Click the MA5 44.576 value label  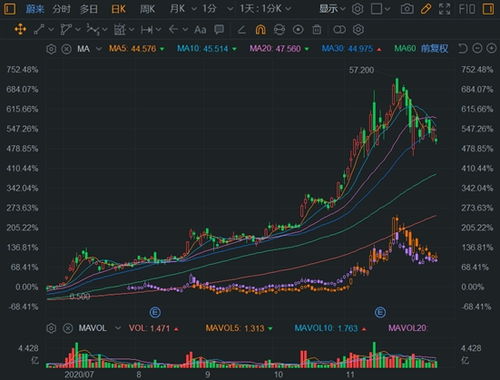click(x=132, y=49)
